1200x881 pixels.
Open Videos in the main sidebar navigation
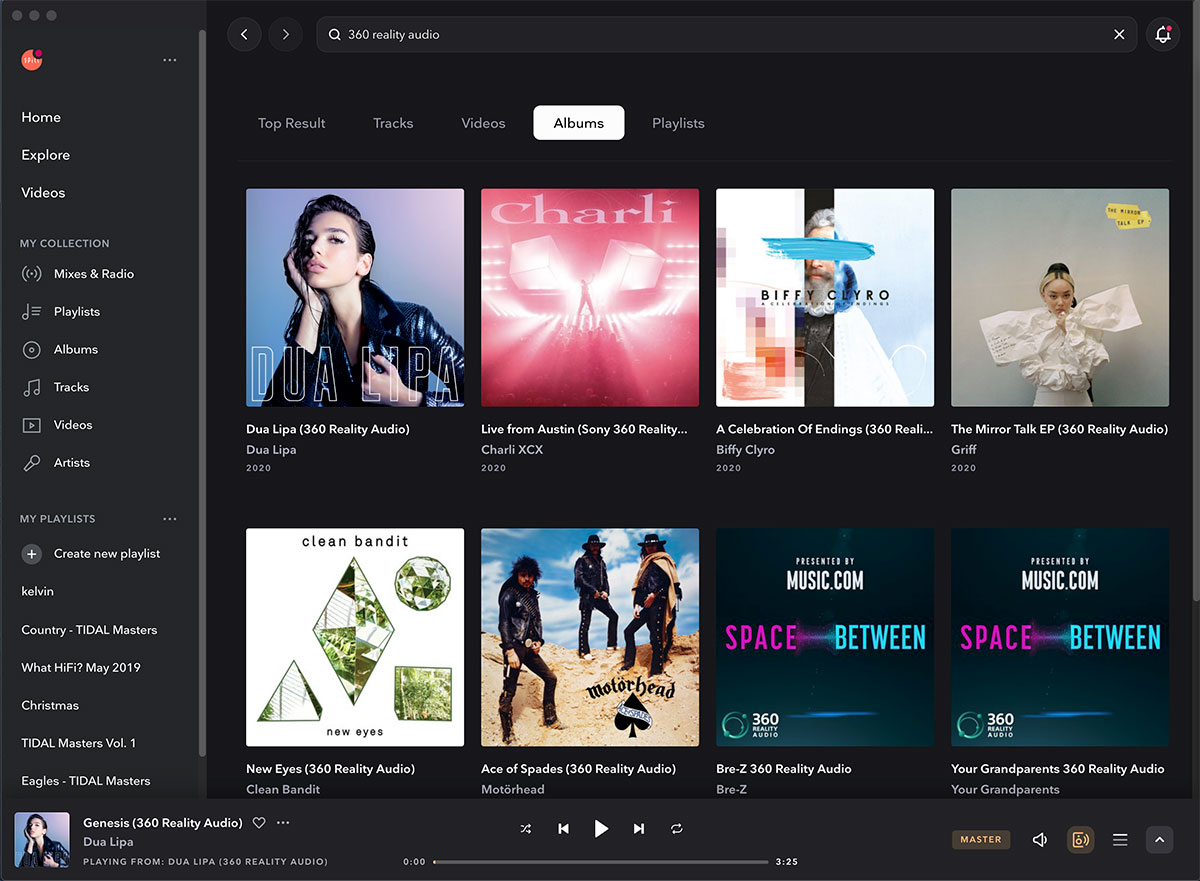tap(43, 193)
